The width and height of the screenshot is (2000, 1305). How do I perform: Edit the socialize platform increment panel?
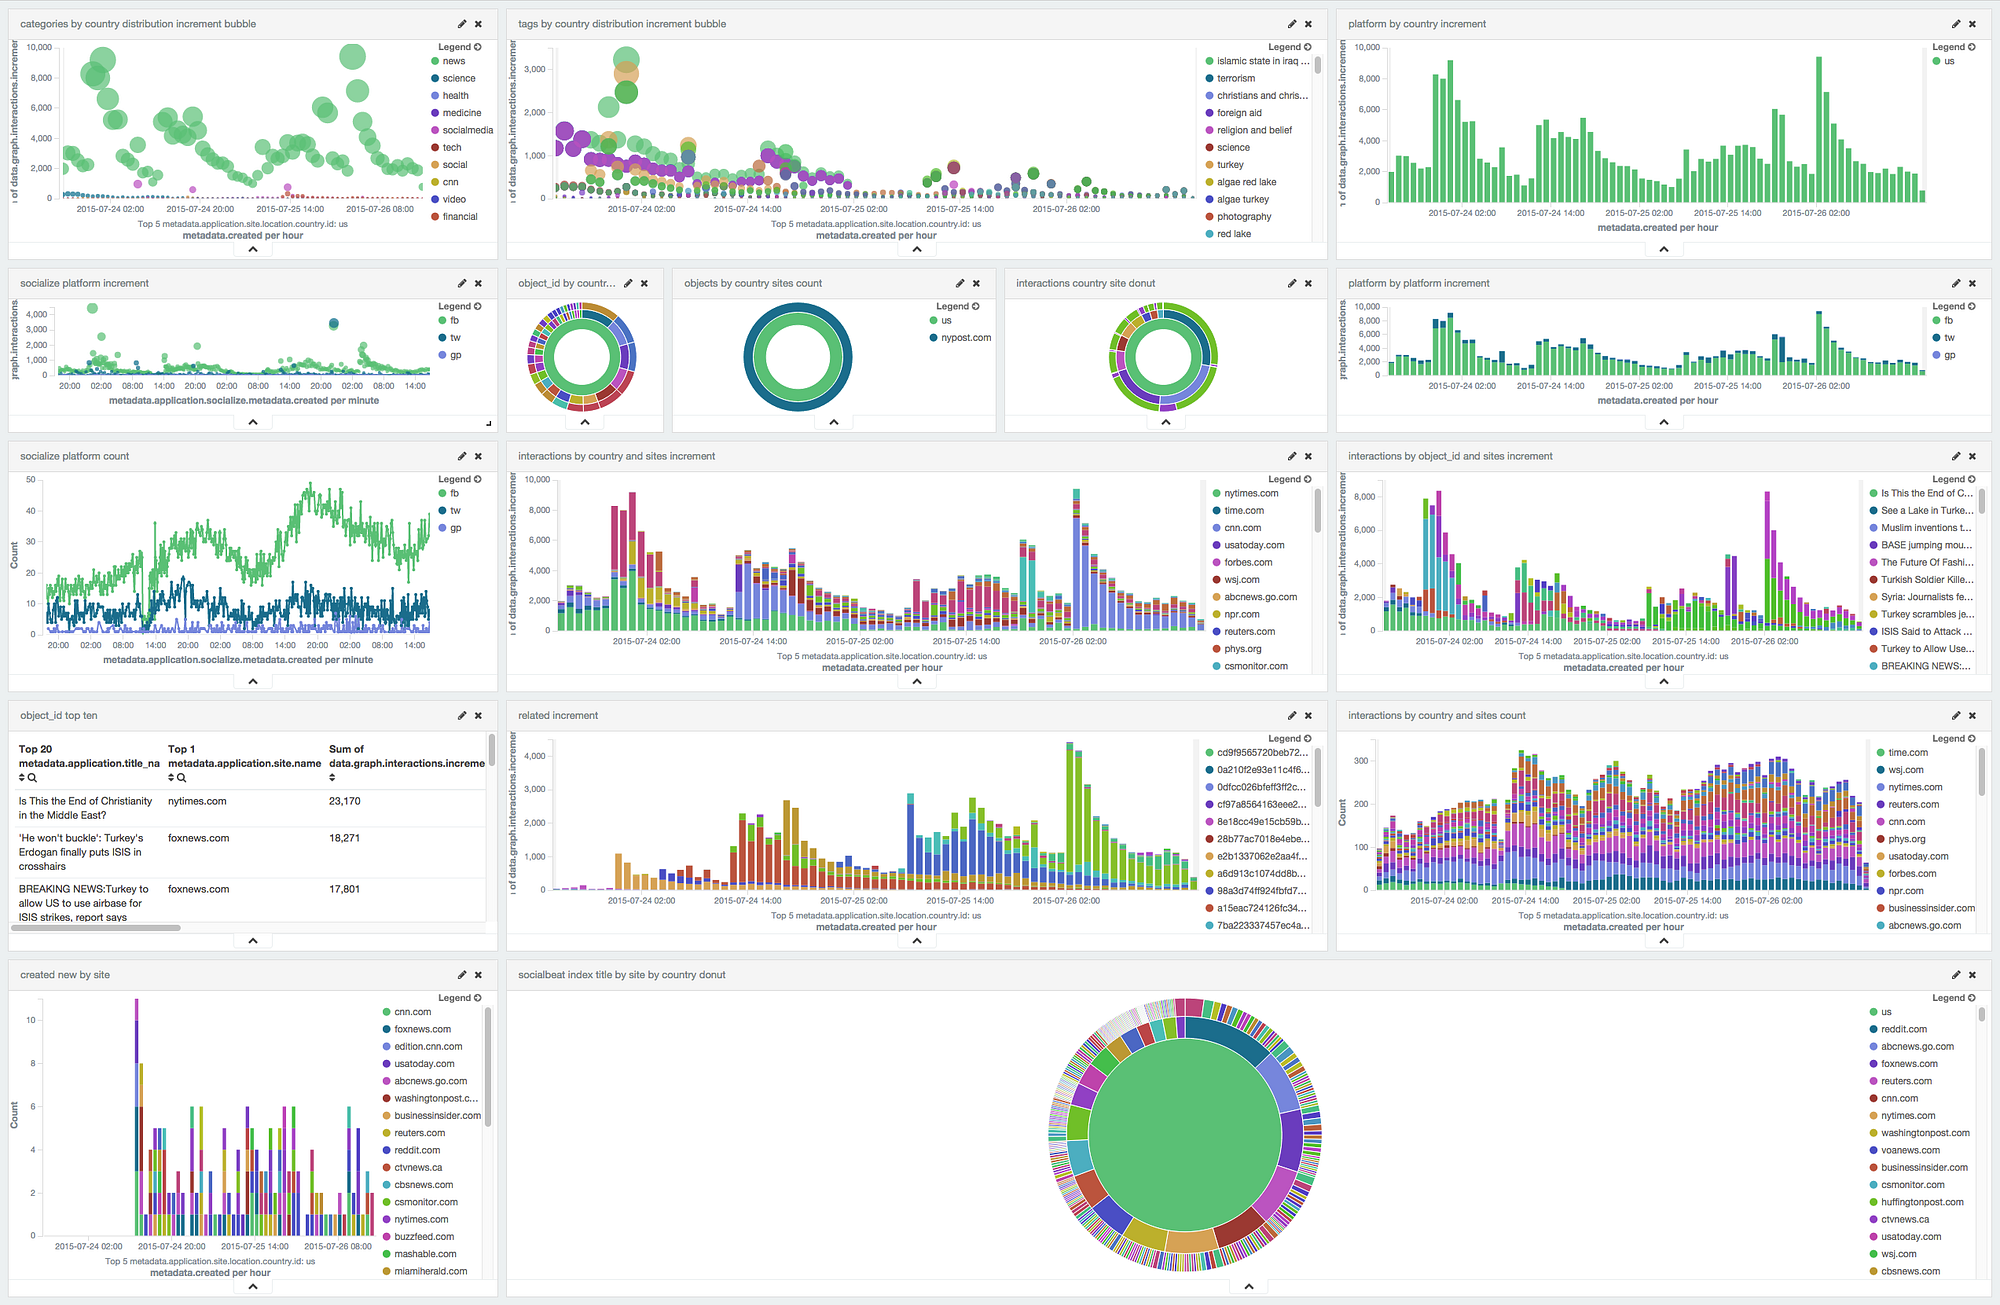462,283
